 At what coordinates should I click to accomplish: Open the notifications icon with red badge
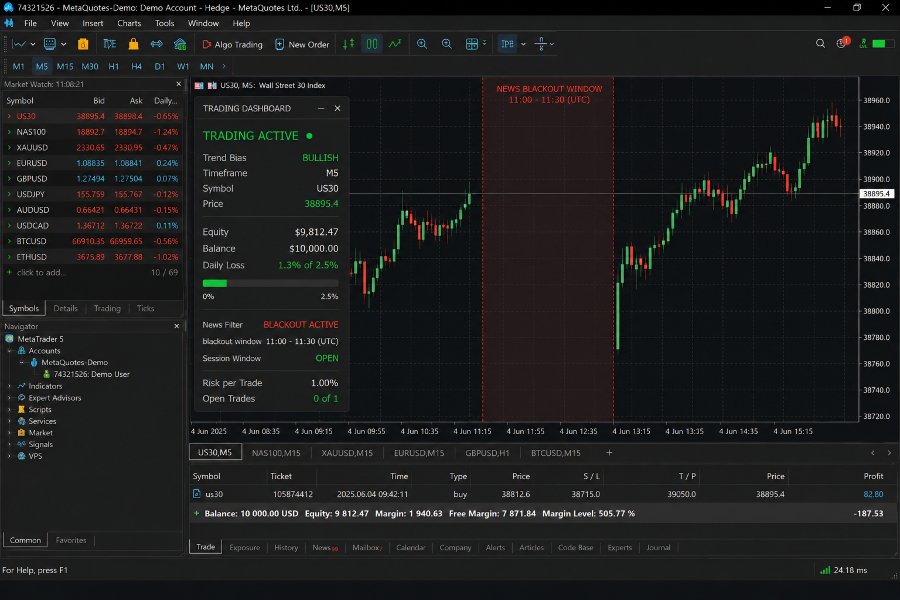pyautogui.click(x=842, y=43)
